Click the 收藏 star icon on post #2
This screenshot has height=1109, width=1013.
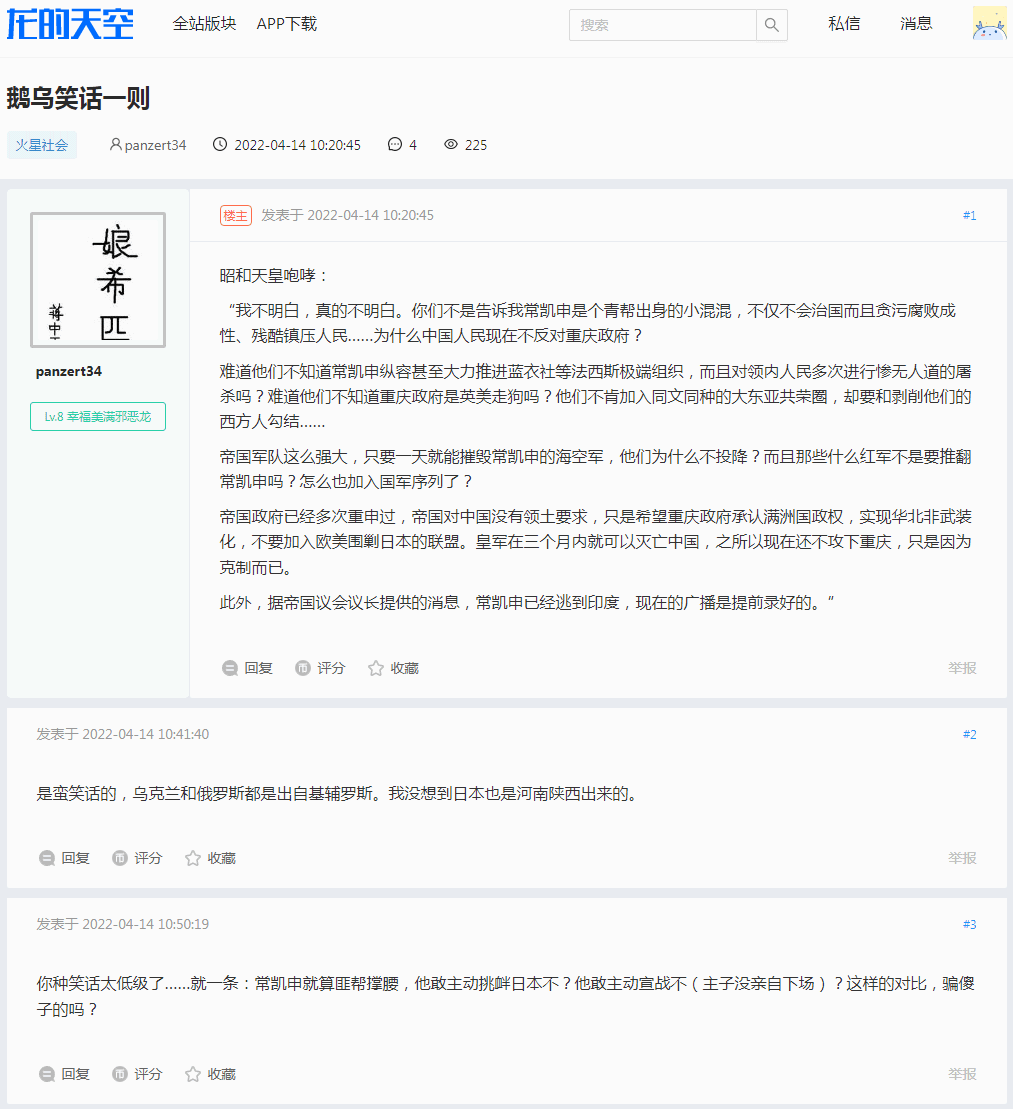pyautogui.click(x=192, y=858)
